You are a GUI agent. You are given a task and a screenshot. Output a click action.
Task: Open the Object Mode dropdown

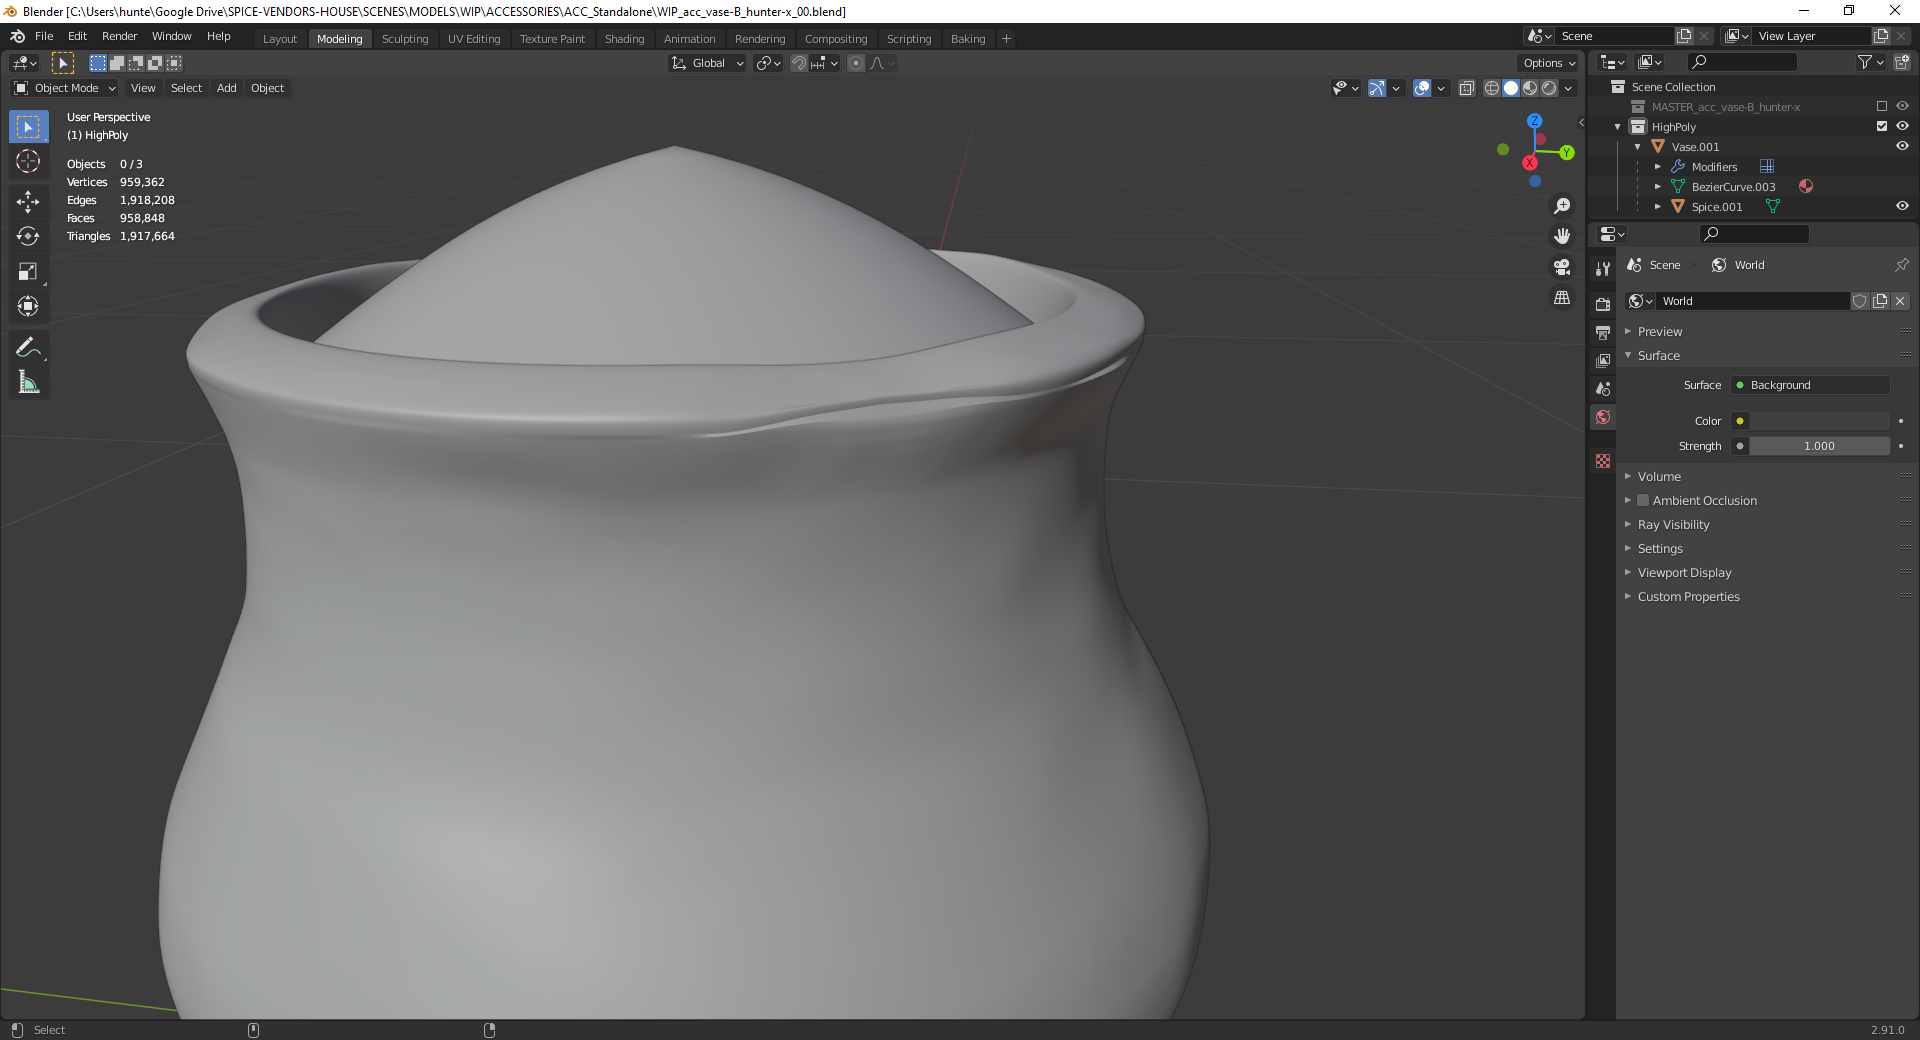(65, 88)
